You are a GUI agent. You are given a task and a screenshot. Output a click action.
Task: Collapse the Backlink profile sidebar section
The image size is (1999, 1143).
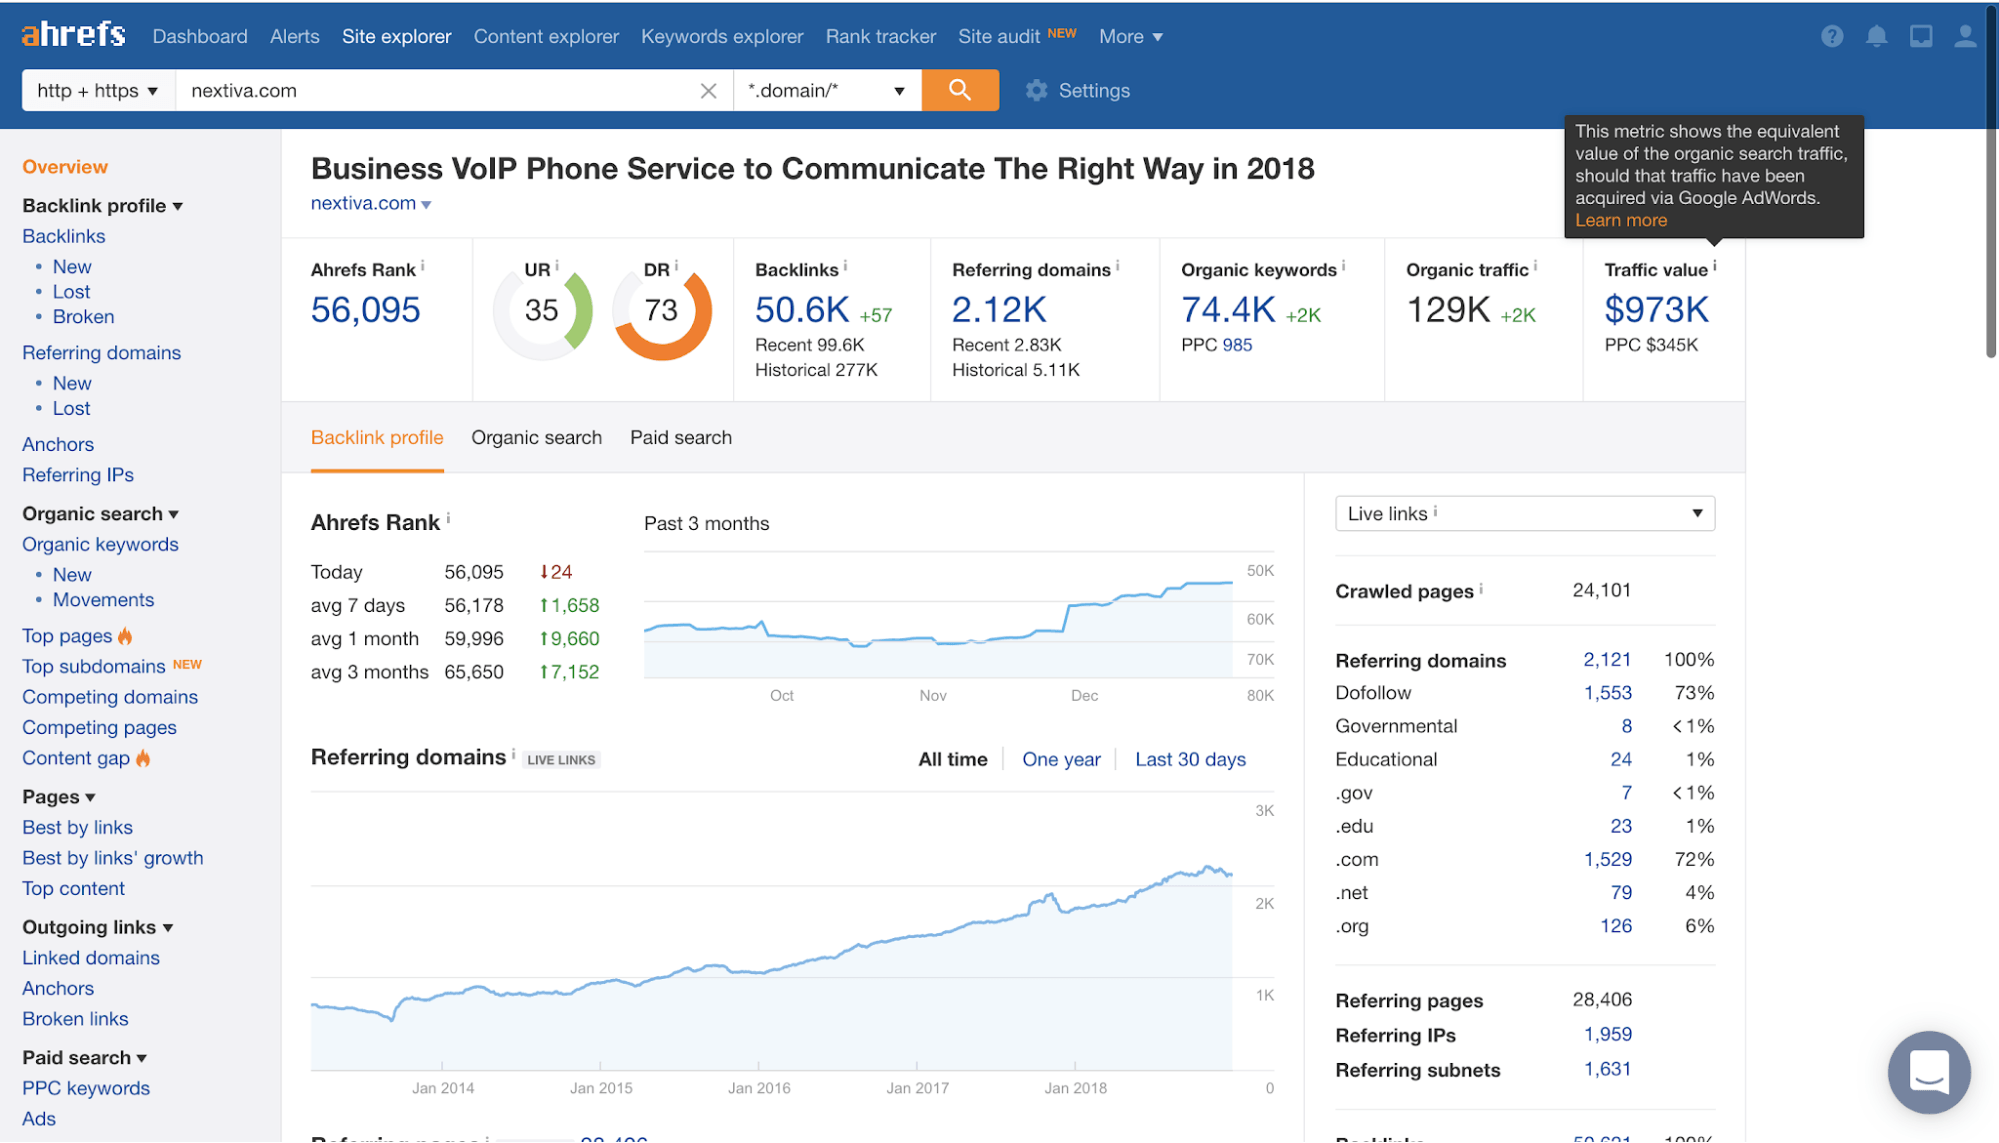pyautogui.click(x=102, y=205)
